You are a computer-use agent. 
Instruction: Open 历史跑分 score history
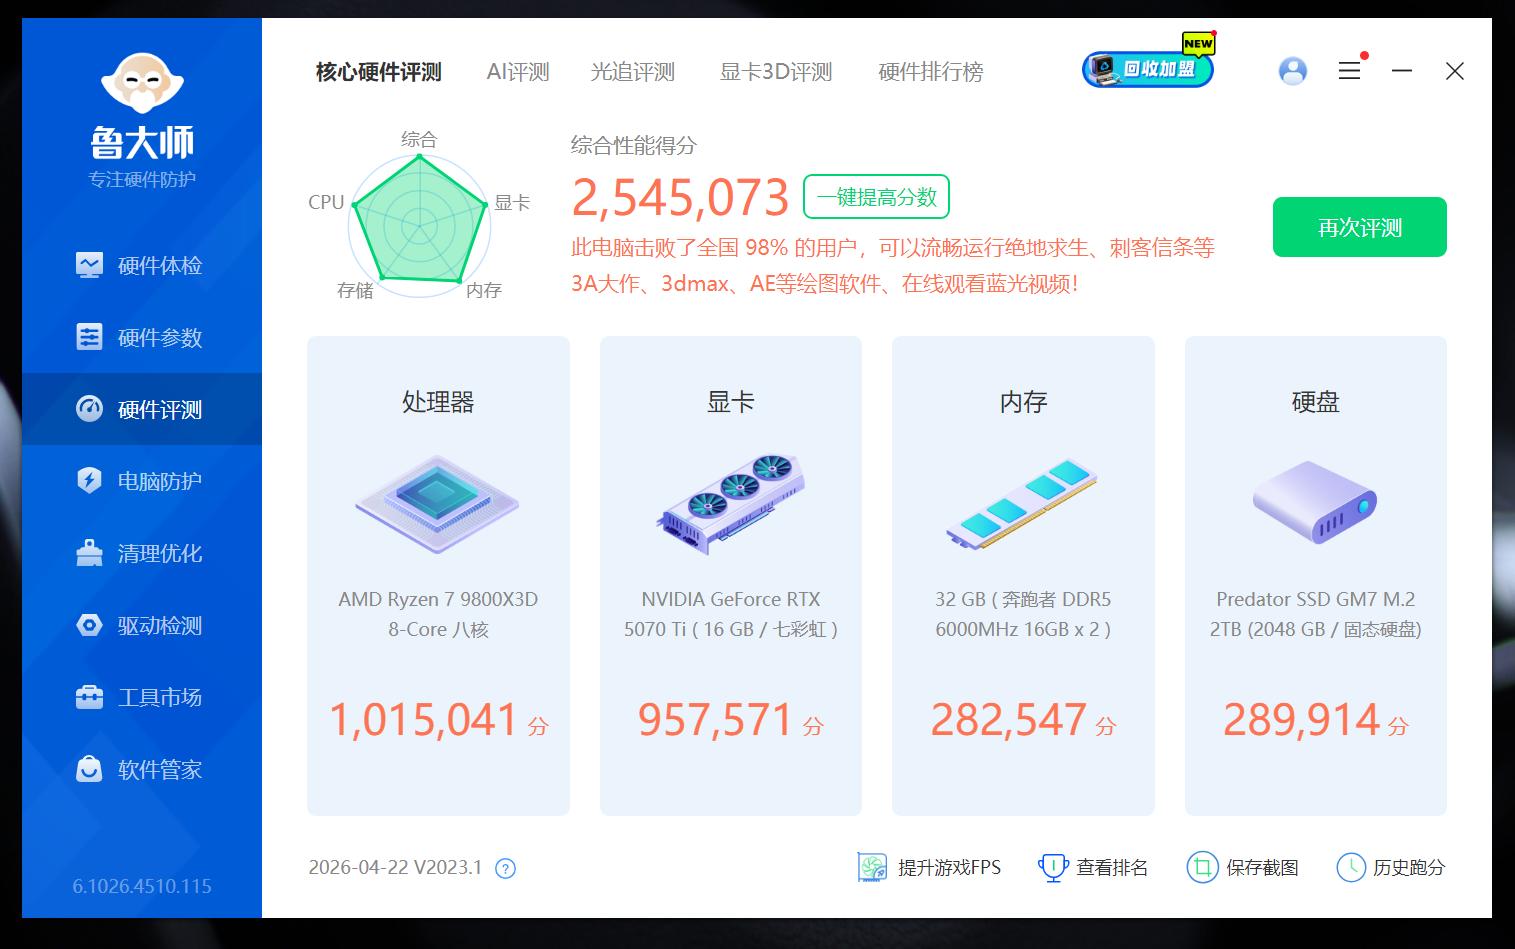[x=1391, y=867]
